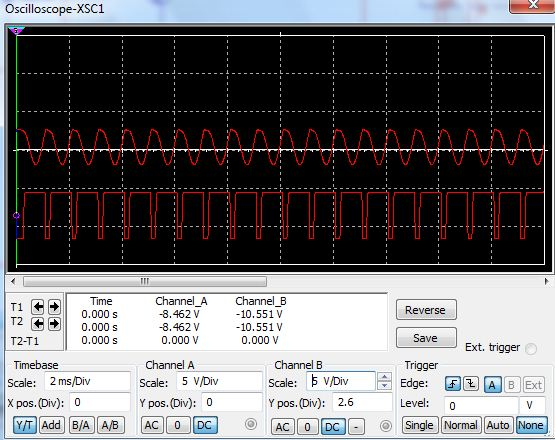Click the T2-T1 label

tap(25, 341)
